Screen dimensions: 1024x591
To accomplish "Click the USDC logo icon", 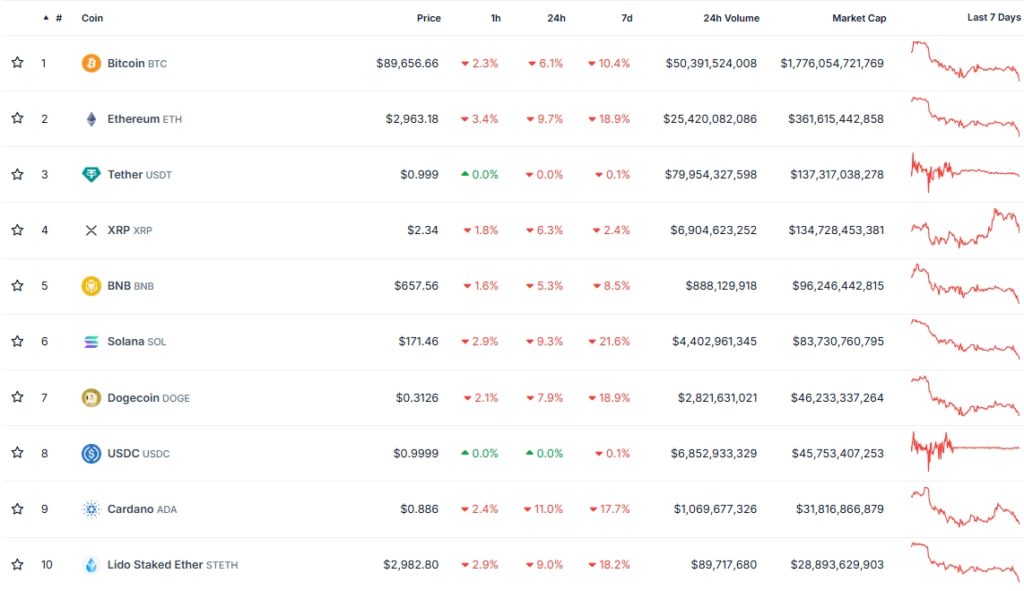I will 91,453.
